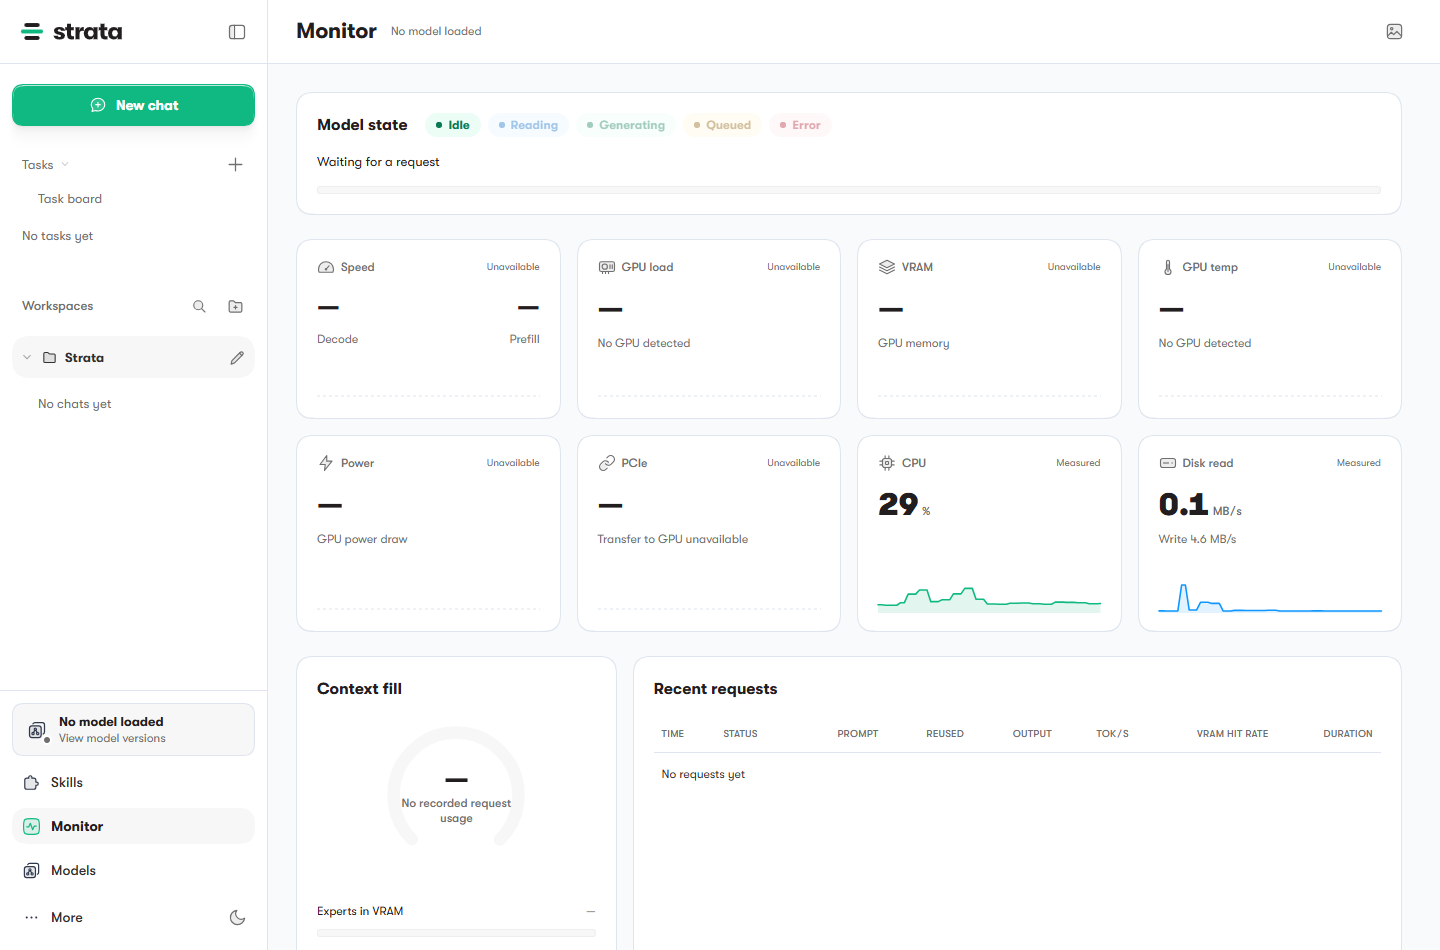The width and height of the screenshot is (1440, 950).
Task: Click the 'No requests yet' text
Action: coord(703,775)
